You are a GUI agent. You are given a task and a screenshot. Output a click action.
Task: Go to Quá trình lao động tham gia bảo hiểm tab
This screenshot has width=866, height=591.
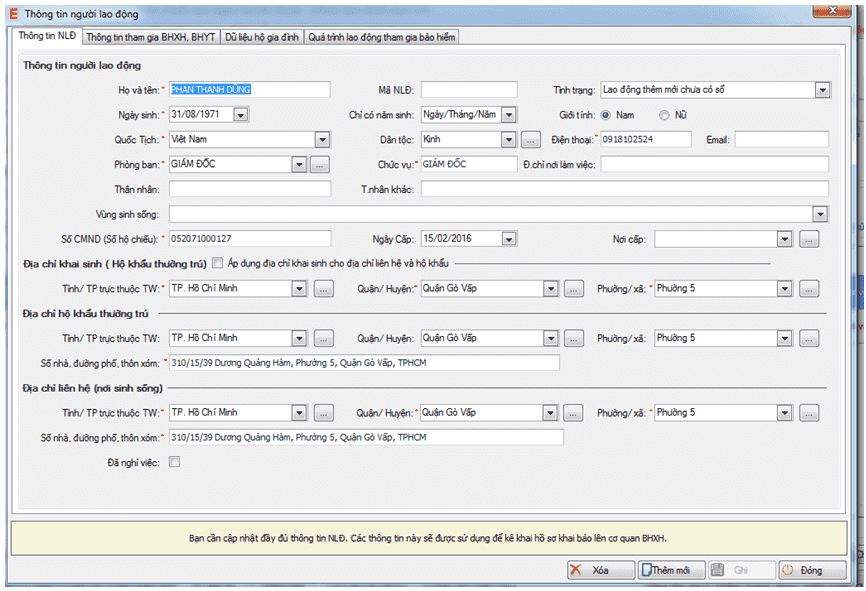[x=382, y=37]
